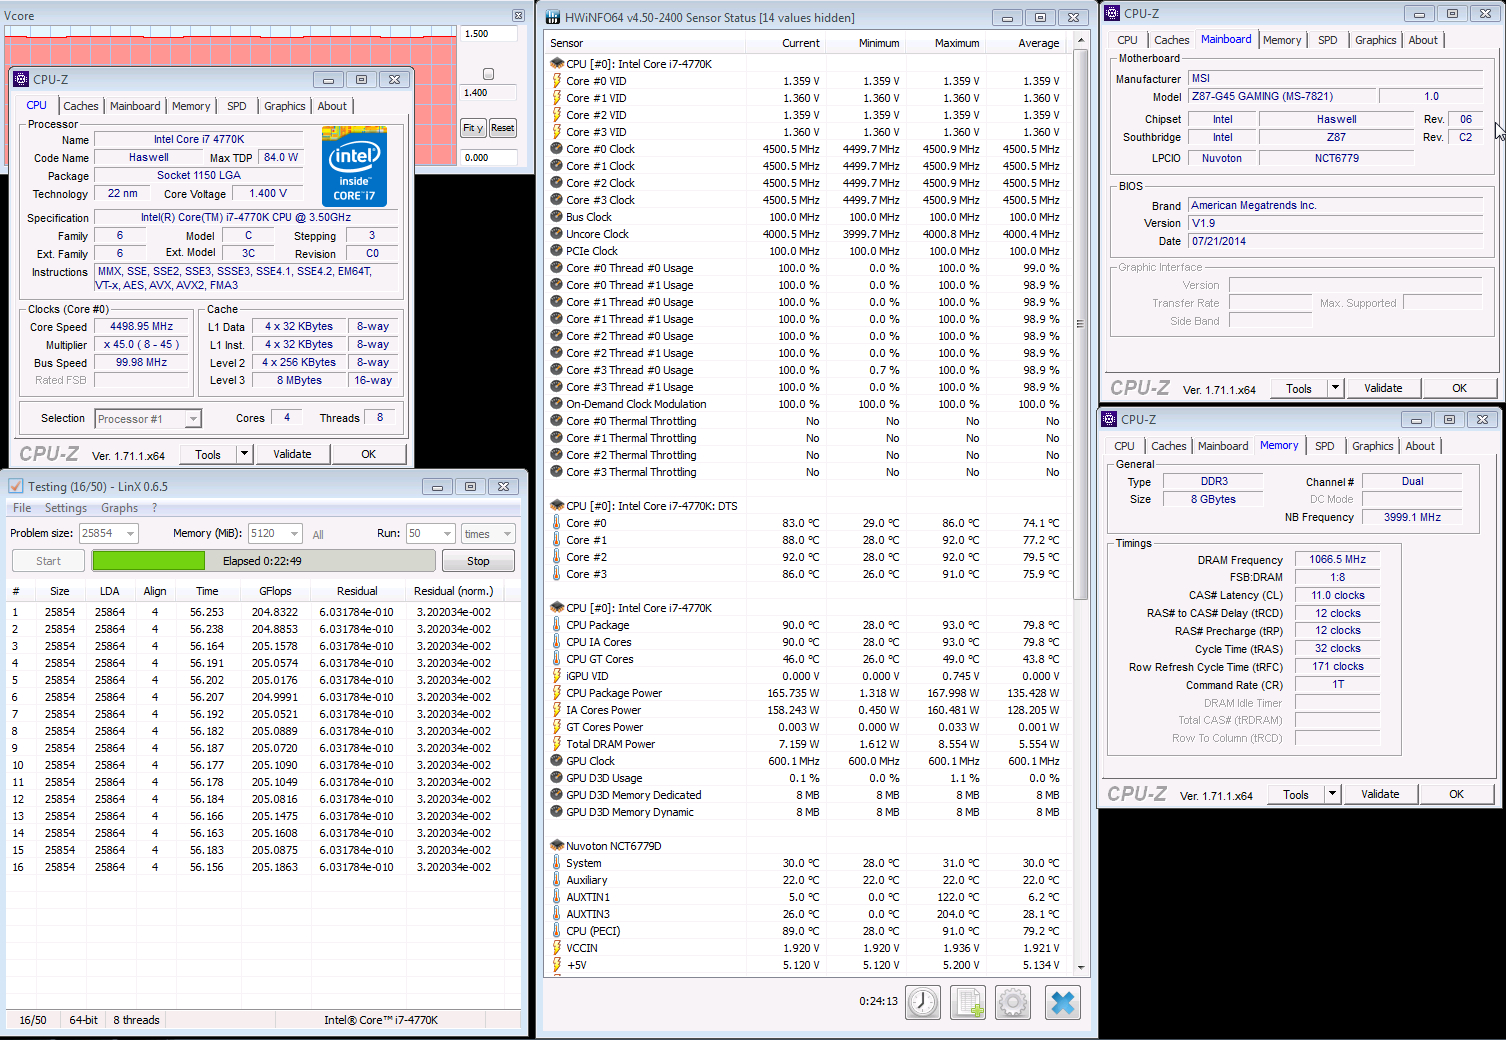Click the 1066.5 MHz DRAM Frequency value

tap(1338, 560)
